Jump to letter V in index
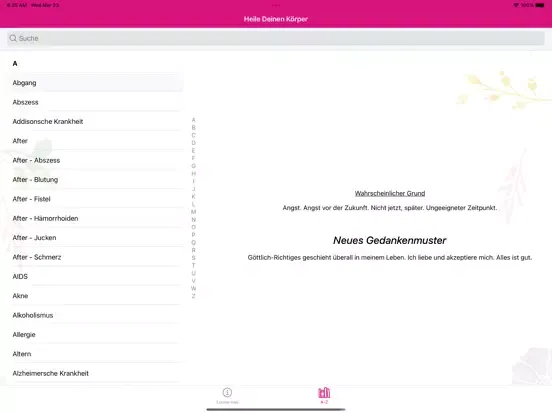Viewport: 552px width, 414px height. pyautogui.click(x=193, y=281)
